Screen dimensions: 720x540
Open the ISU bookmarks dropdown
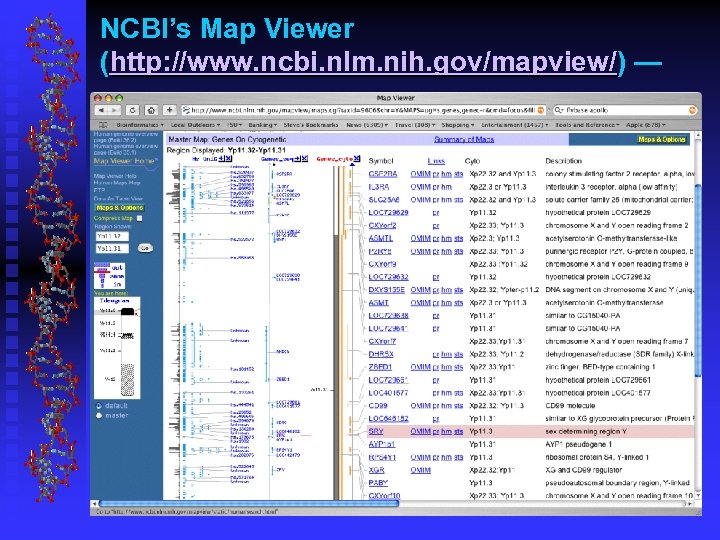point(234,125)
